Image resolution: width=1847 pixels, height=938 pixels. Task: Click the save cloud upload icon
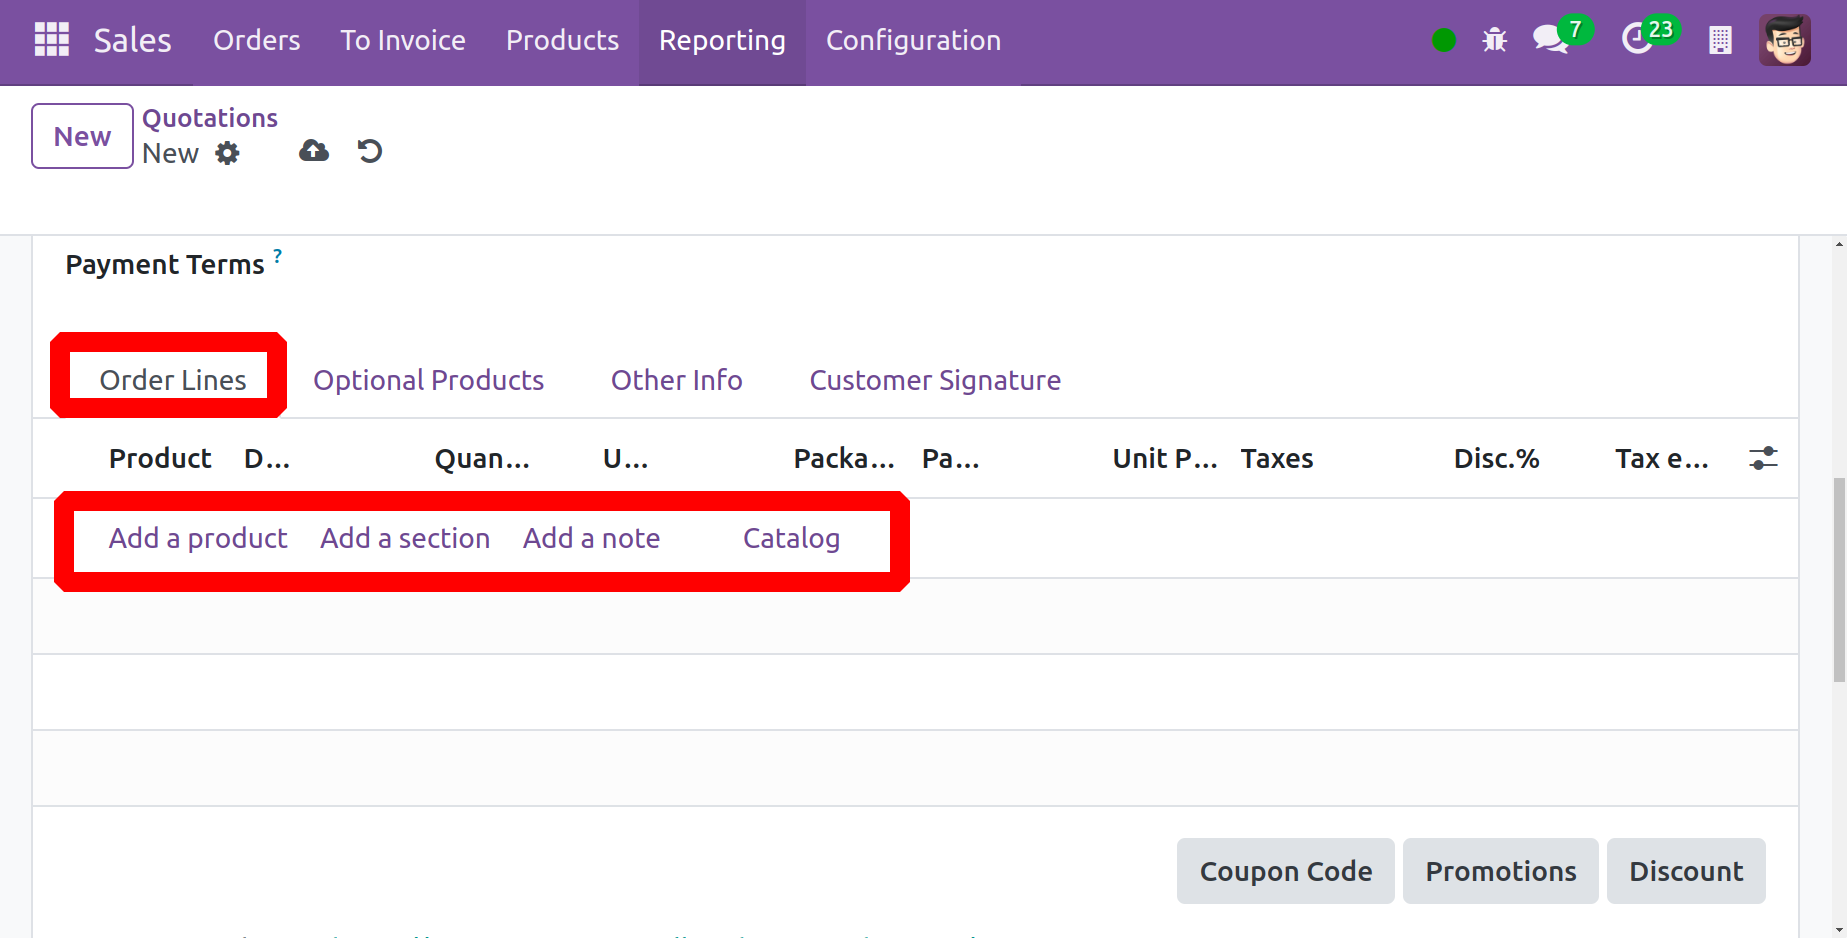pos(314,151)
